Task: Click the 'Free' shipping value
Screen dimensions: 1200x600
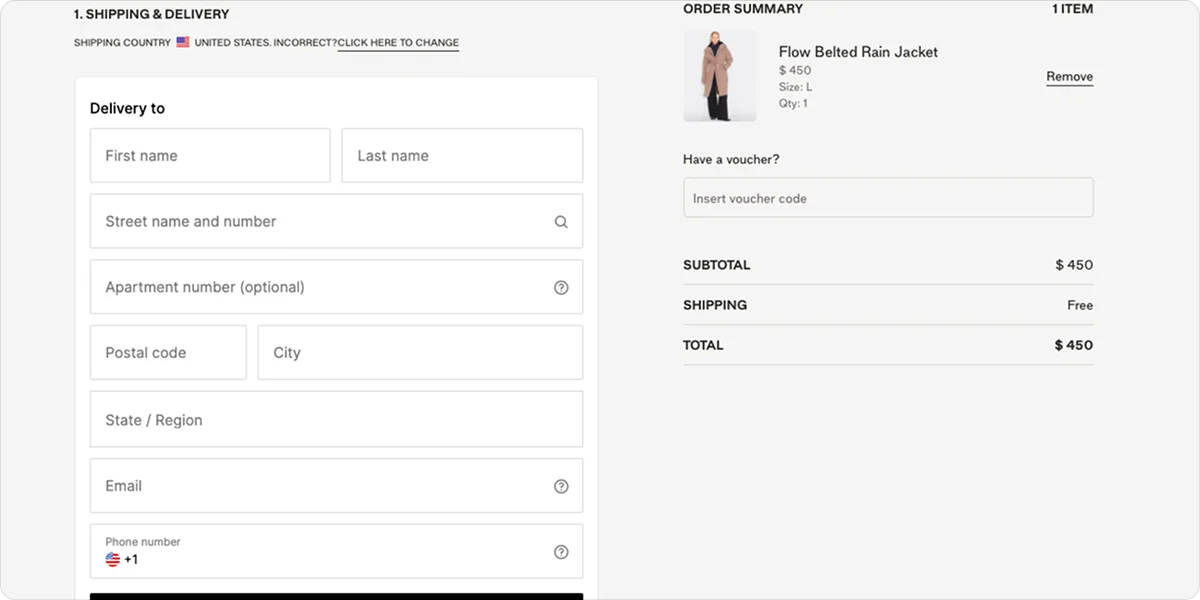Action: pyautogui.click(x=1080, y=305)
